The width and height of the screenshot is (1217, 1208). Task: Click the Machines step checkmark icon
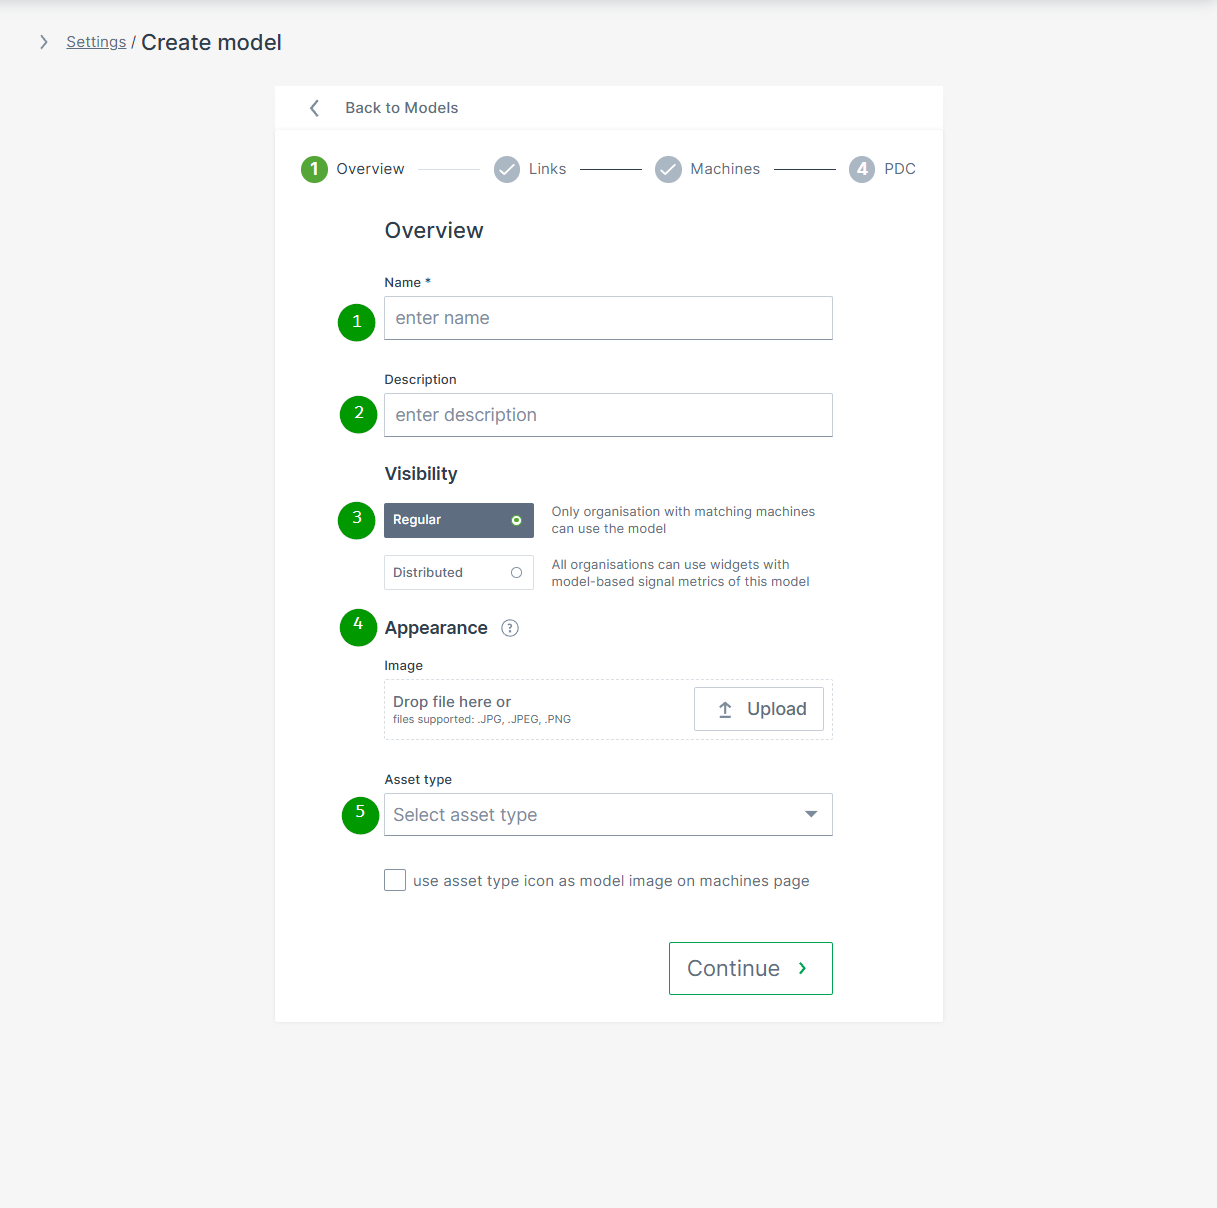click(668, 169)
